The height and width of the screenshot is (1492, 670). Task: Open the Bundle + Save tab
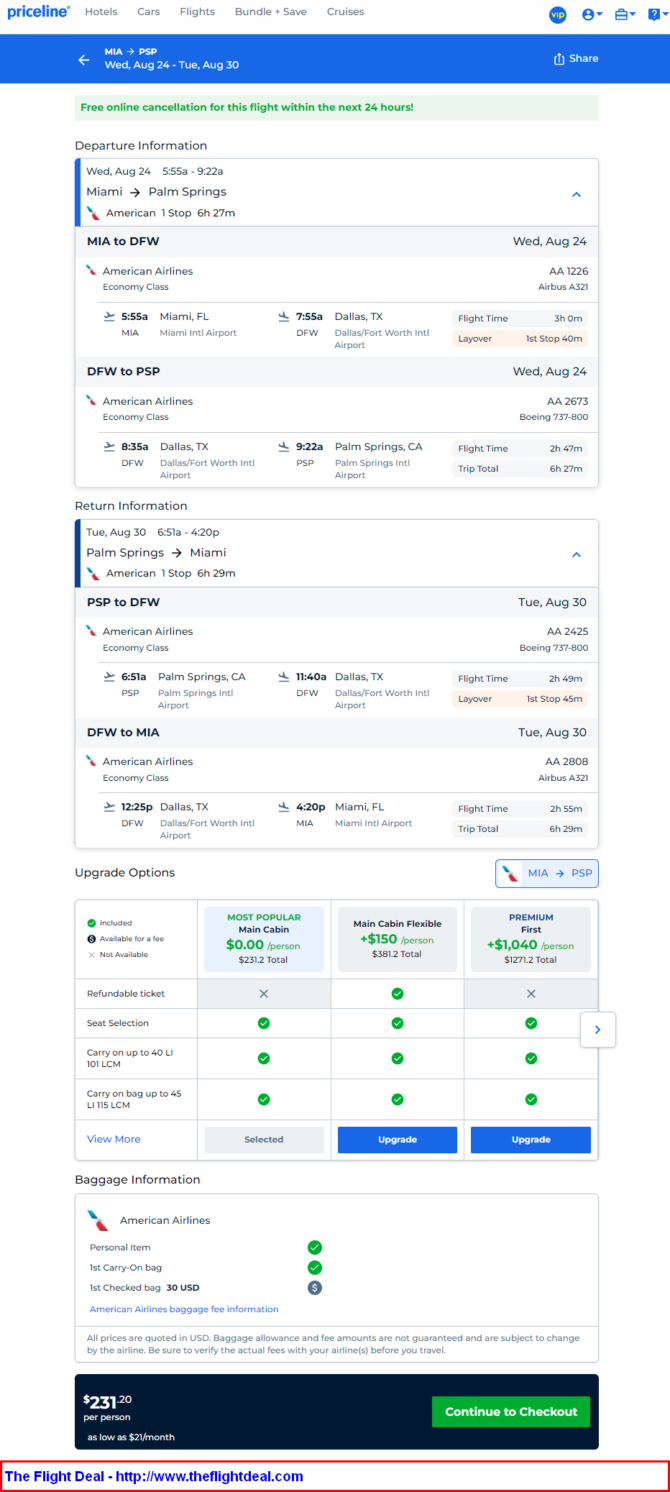[x=271, y=12]
